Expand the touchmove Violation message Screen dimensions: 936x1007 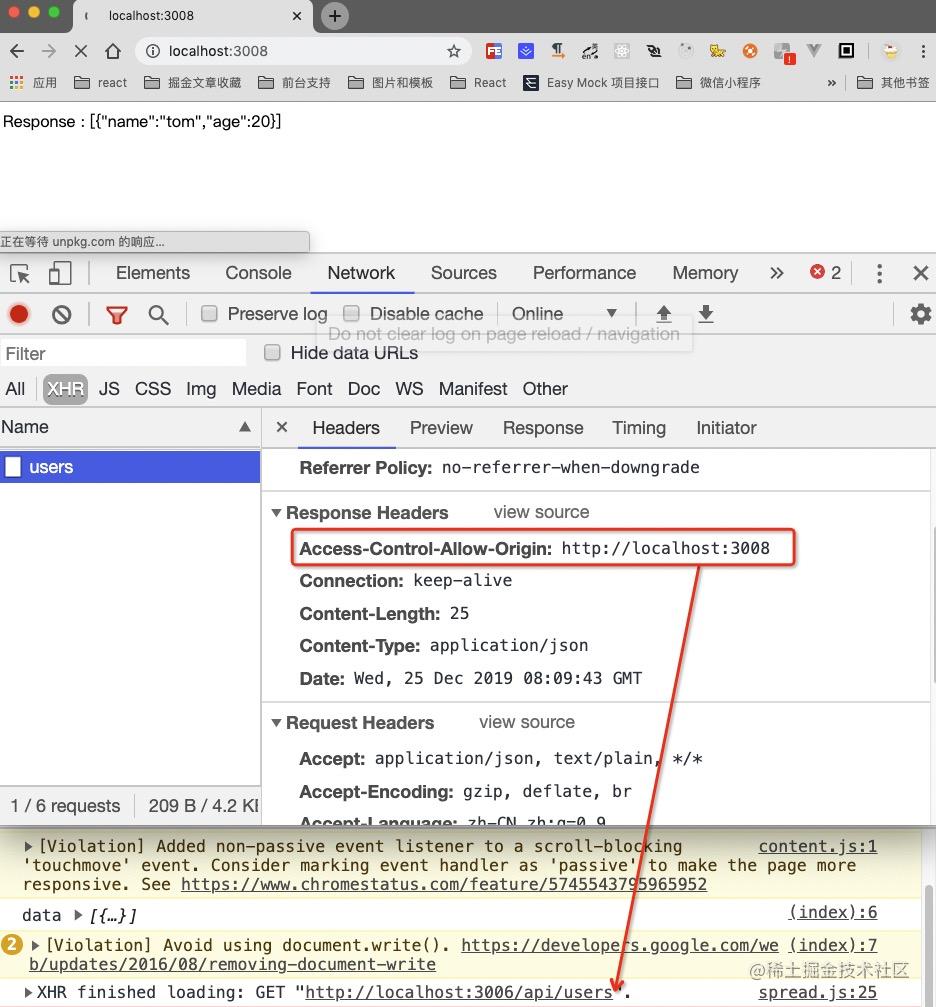pos(28,846)
